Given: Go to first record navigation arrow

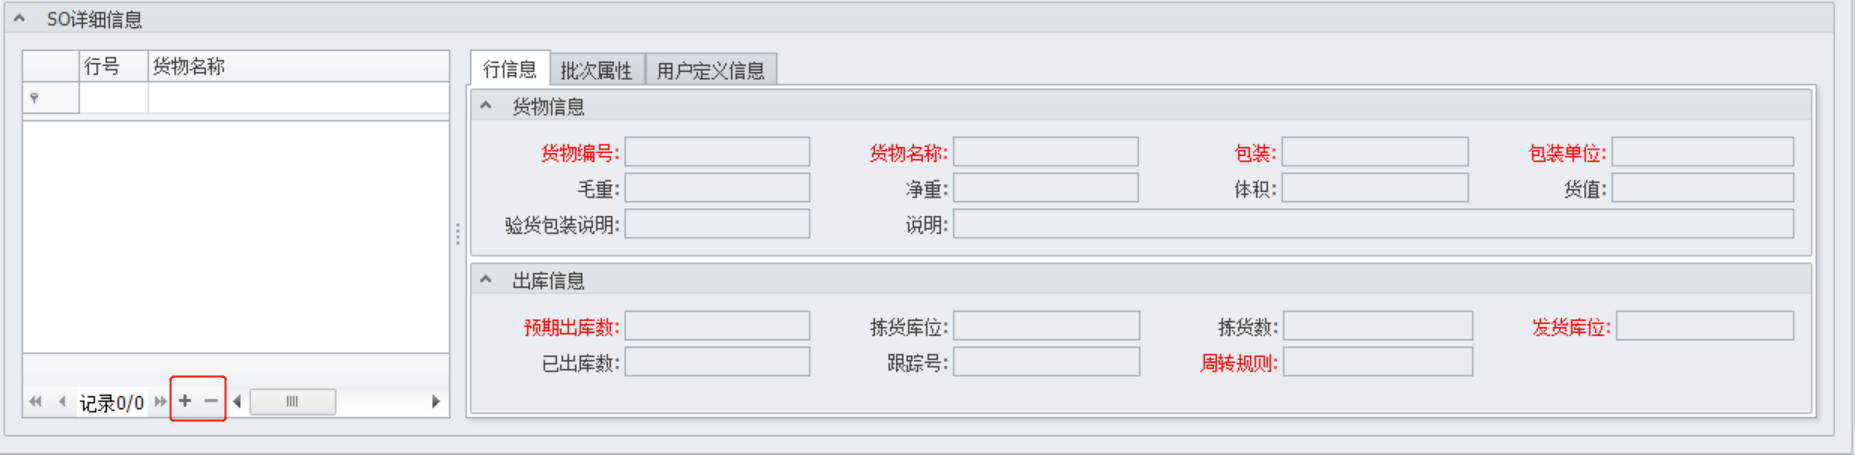Looking at the screenshot, I should click(x=36, y=402).
